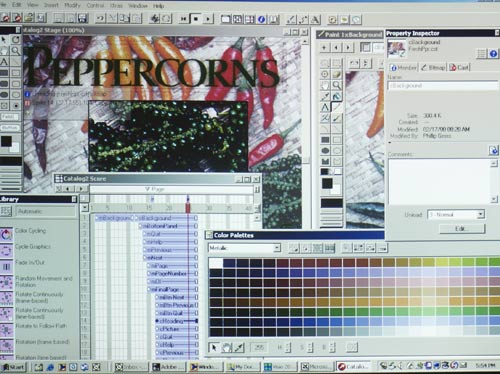Click the Name field in Property Inspector

pos(443,86)
